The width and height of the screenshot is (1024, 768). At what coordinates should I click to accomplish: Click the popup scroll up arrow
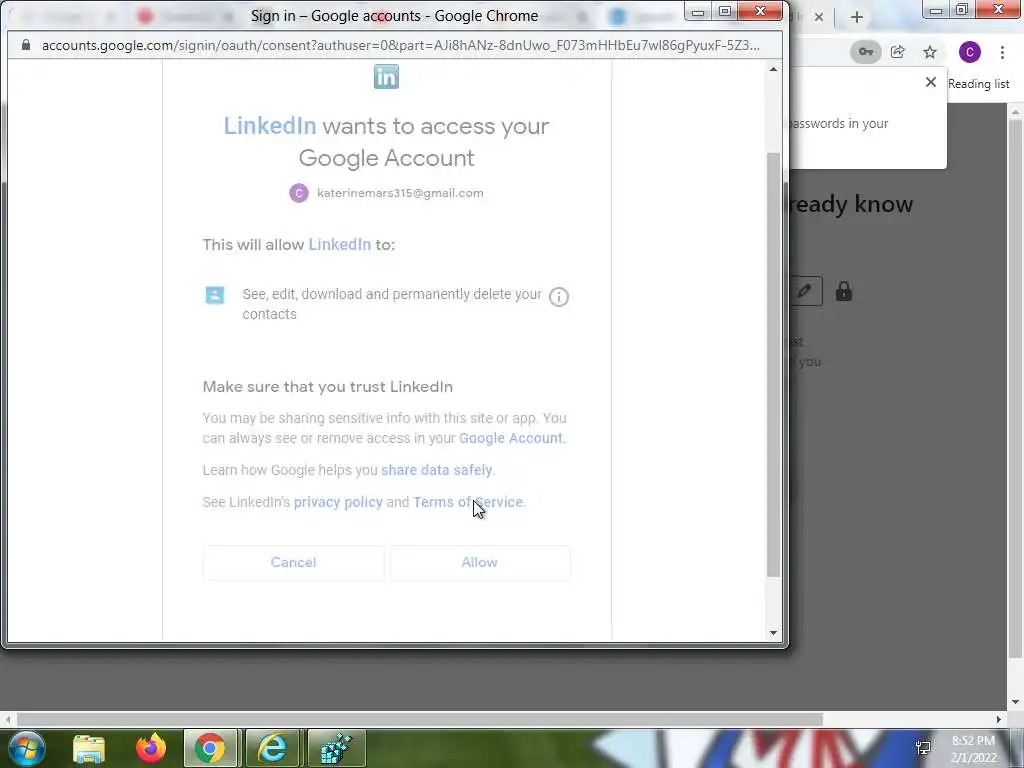(773, 69)
